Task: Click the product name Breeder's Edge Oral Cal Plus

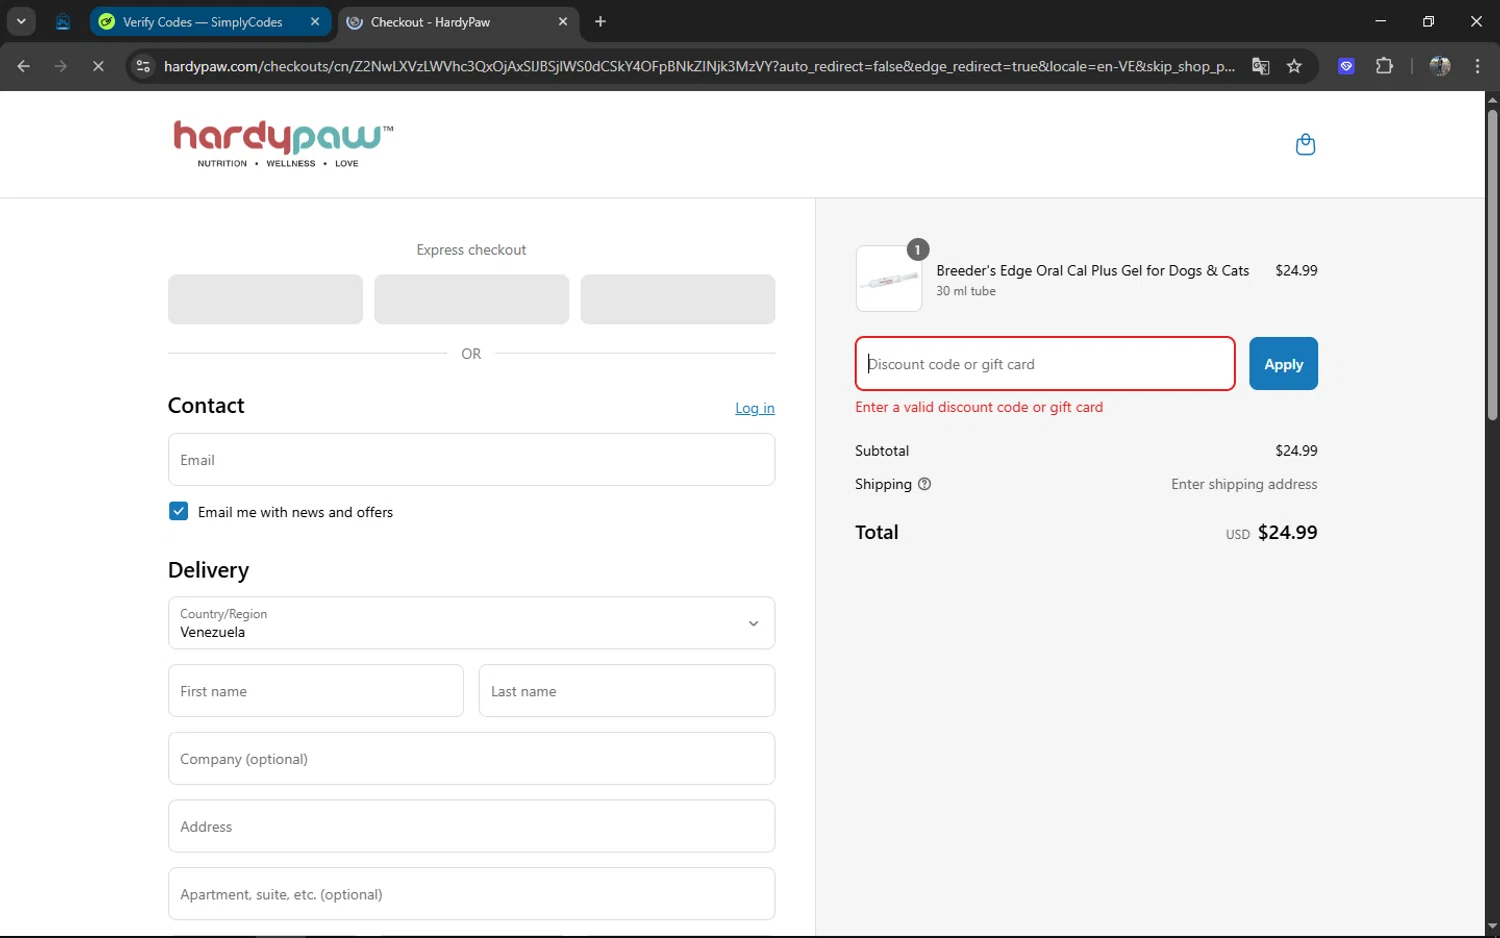Action: pyautogui.click(x=1092, y=271)
